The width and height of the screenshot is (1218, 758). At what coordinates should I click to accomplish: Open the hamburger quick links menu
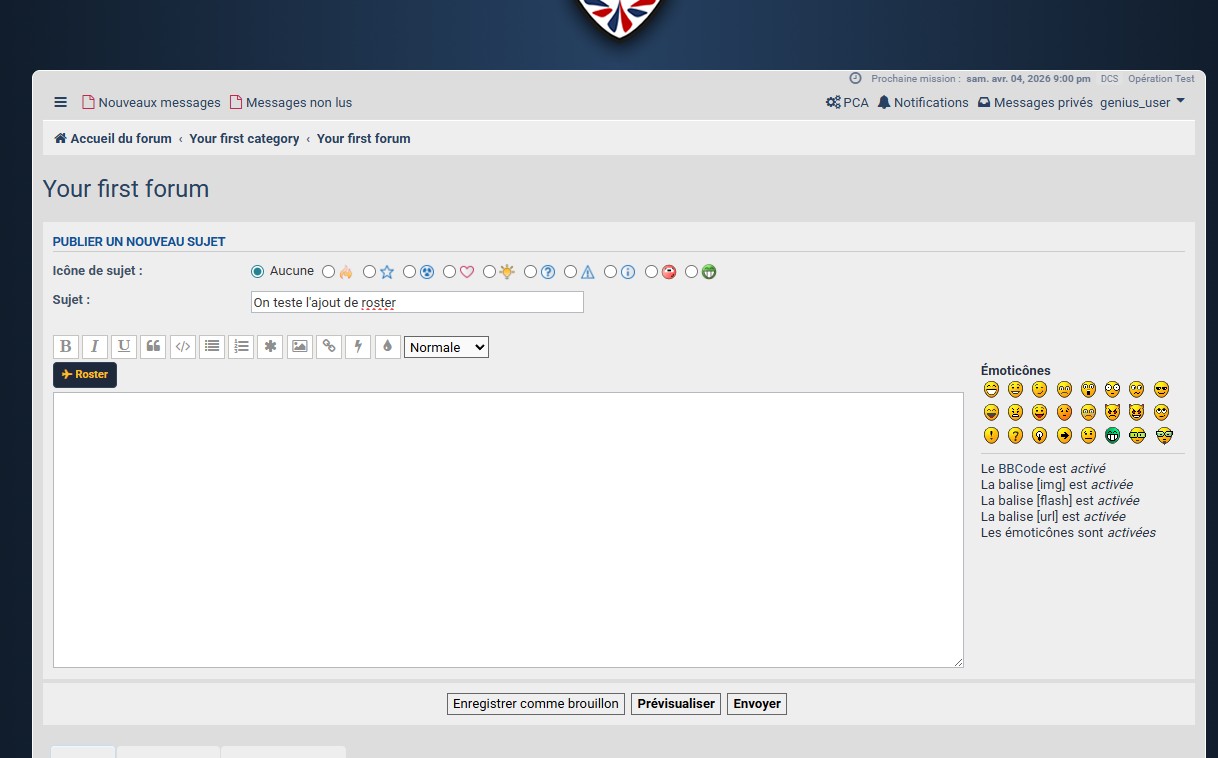61,102
